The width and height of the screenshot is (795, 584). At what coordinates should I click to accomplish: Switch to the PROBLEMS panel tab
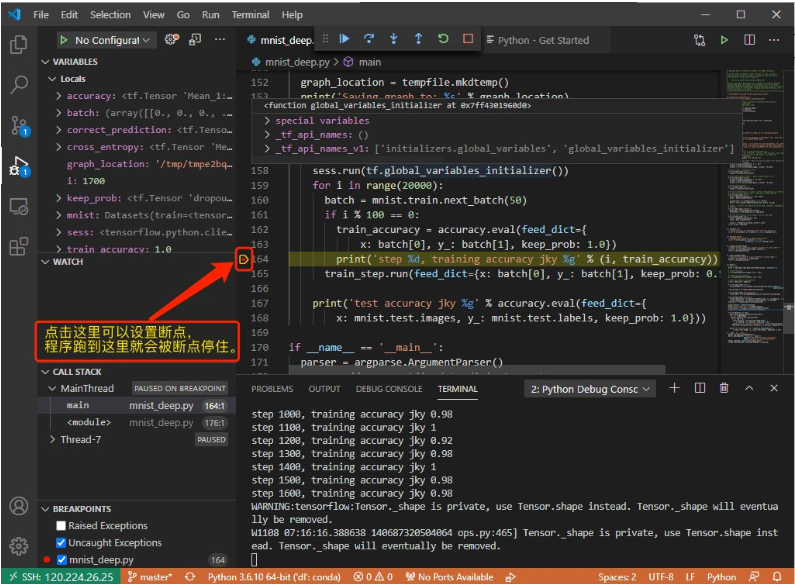[x=272, y=389]
